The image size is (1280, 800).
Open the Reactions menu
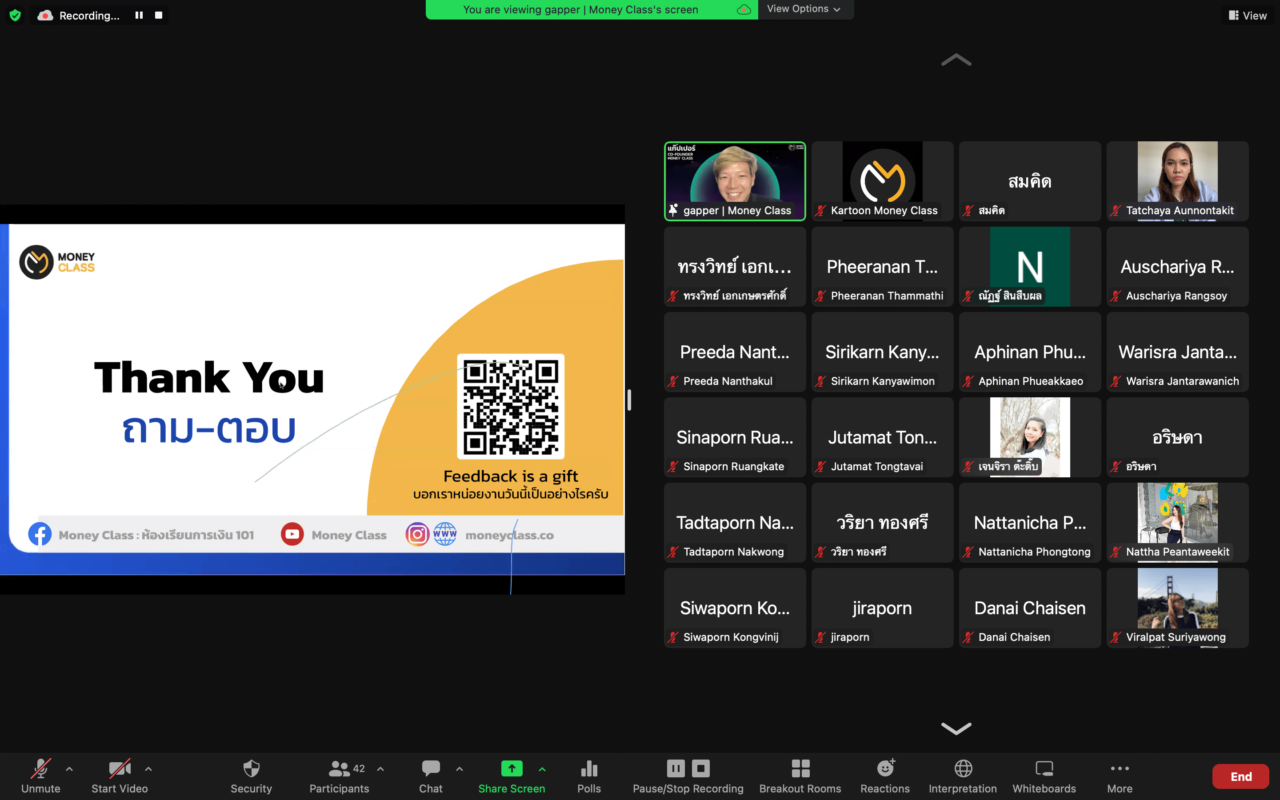[x=885, y=769]
